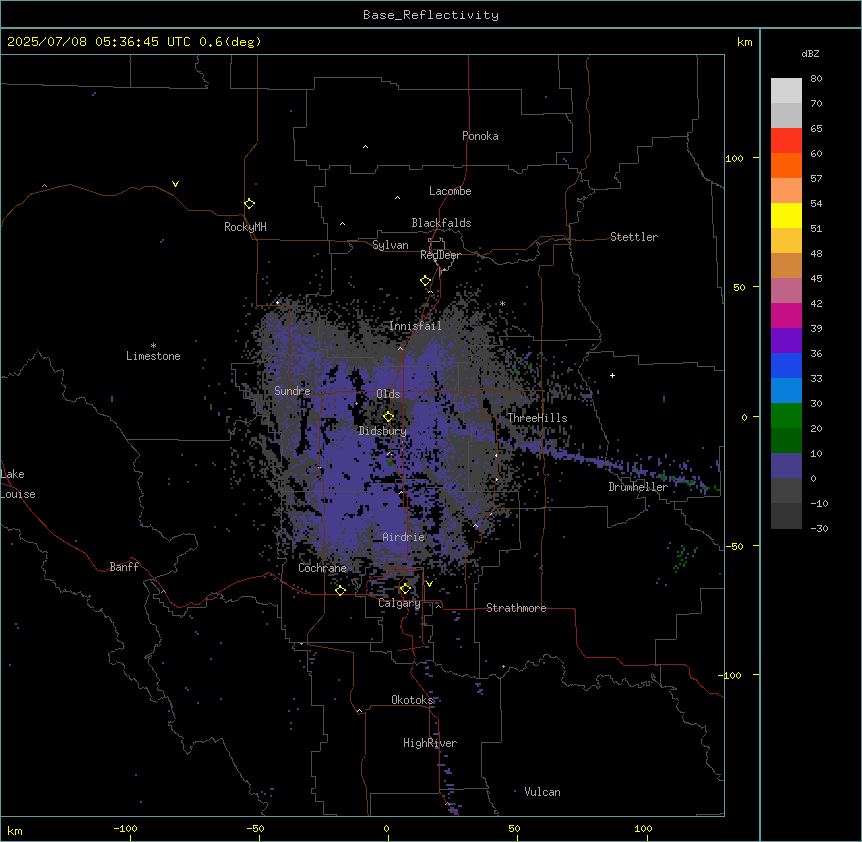Pick the magenta 42-39 dBZ legend band
This screenshot has height=842, width=862.
[x=786, y=316]
